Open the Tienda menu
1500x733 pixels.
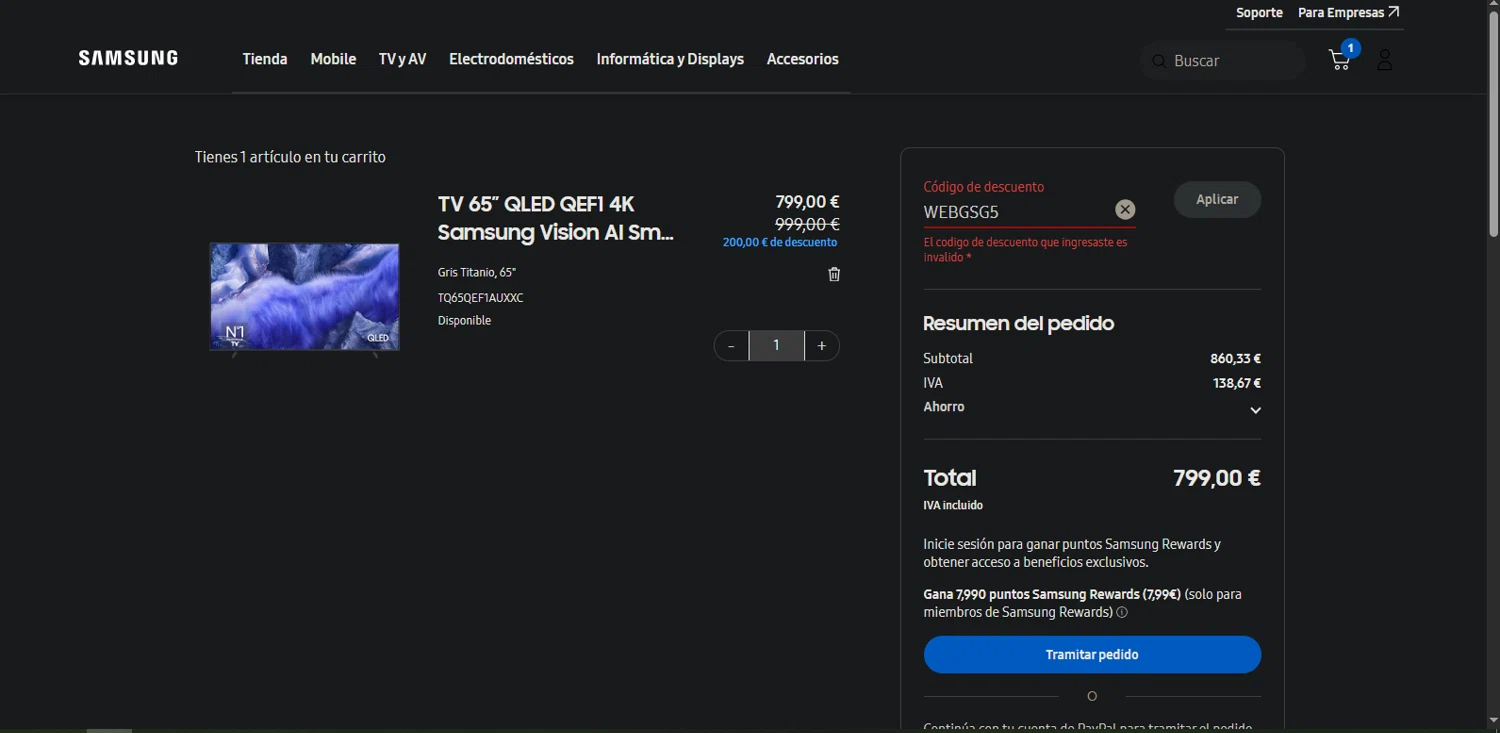(265, 59)
